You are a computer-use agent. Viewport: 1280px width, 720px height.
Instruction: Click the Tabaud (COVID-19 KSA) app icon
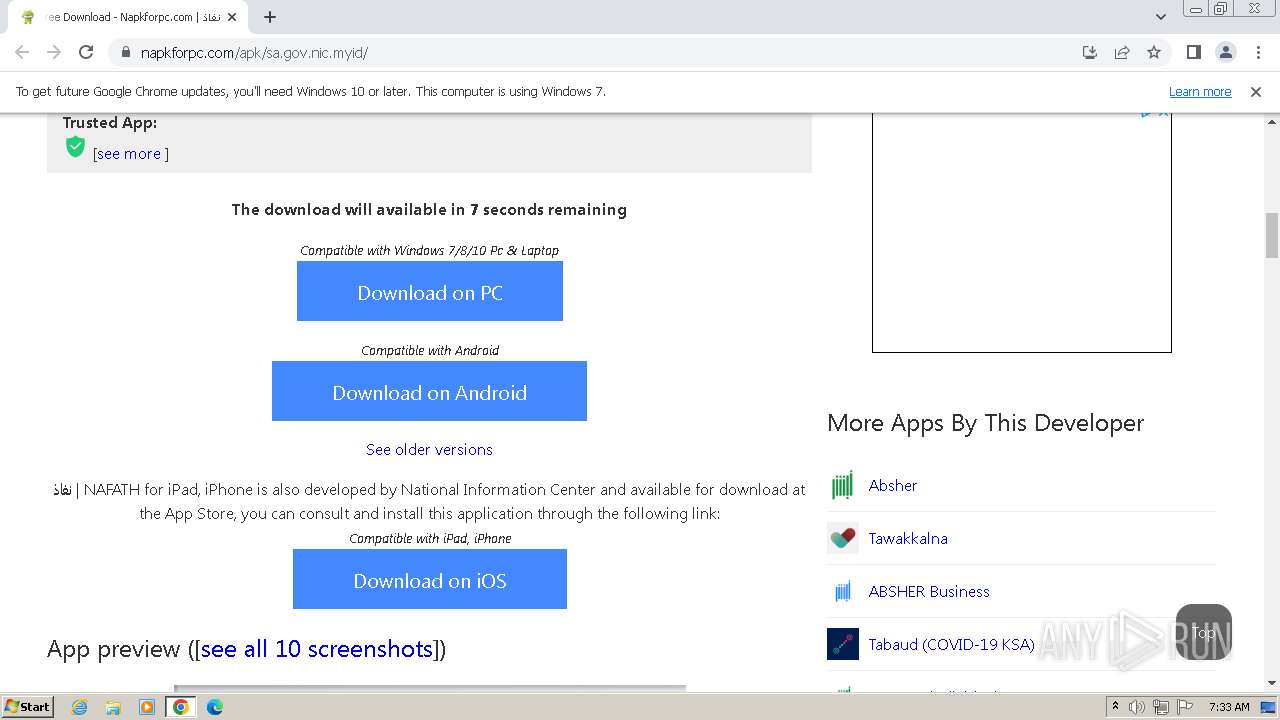[x=843, y=644]
